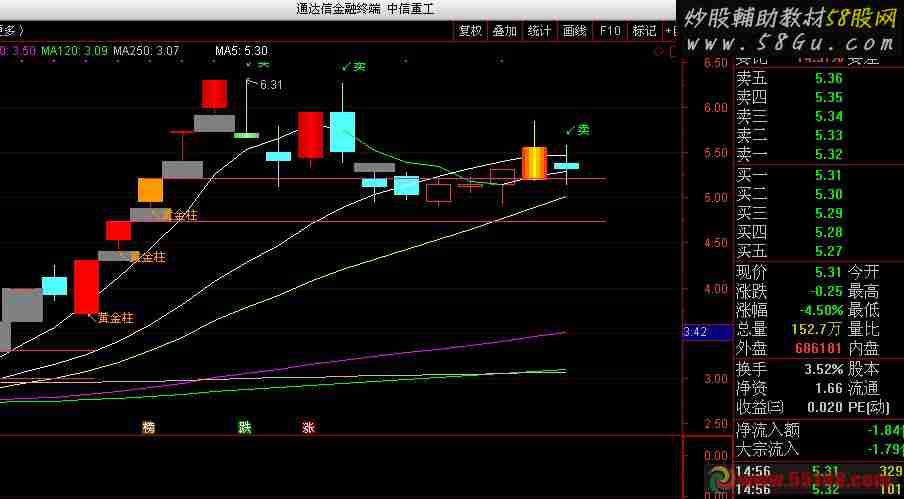Click the topmost 黄金柱 label

(179, 216)
